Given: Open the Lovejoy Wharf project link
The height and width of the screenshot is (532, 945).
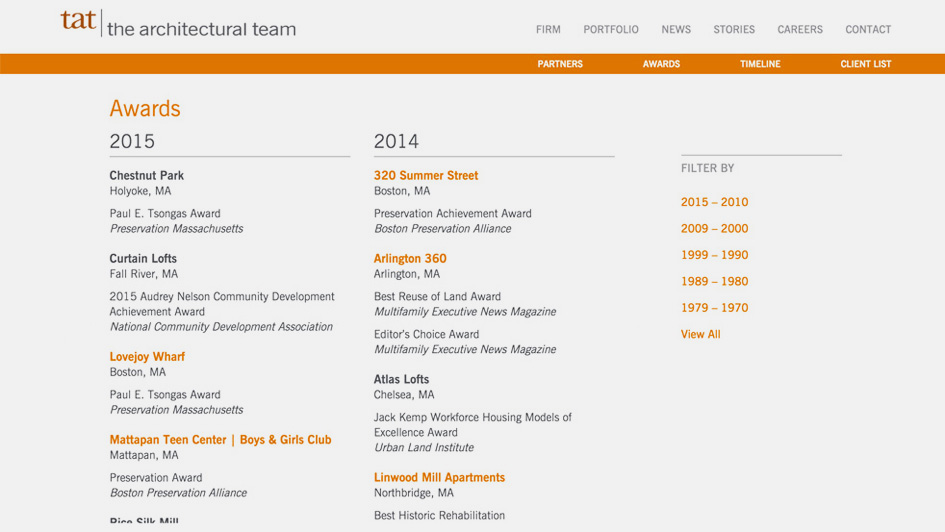Looking at the screenshot, I should pyautogui.click(x=147, y=357).
